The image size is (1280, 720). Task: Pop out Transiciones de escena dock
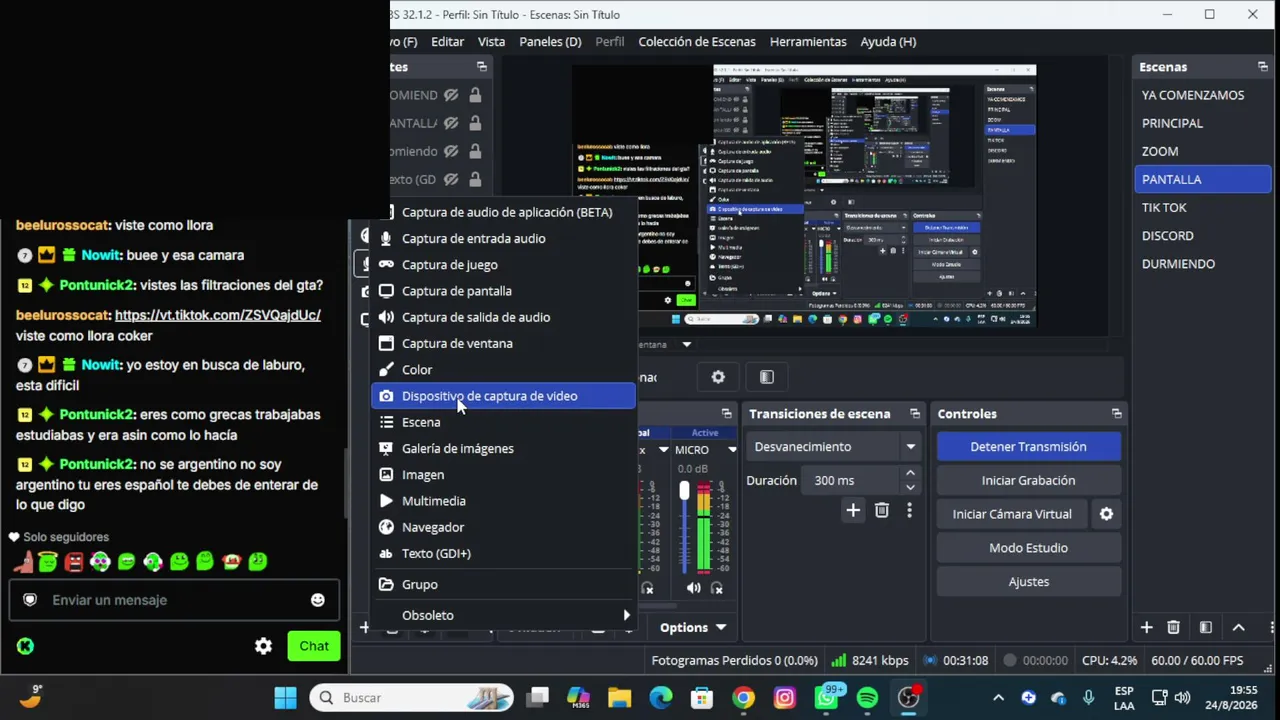[915, 414]
